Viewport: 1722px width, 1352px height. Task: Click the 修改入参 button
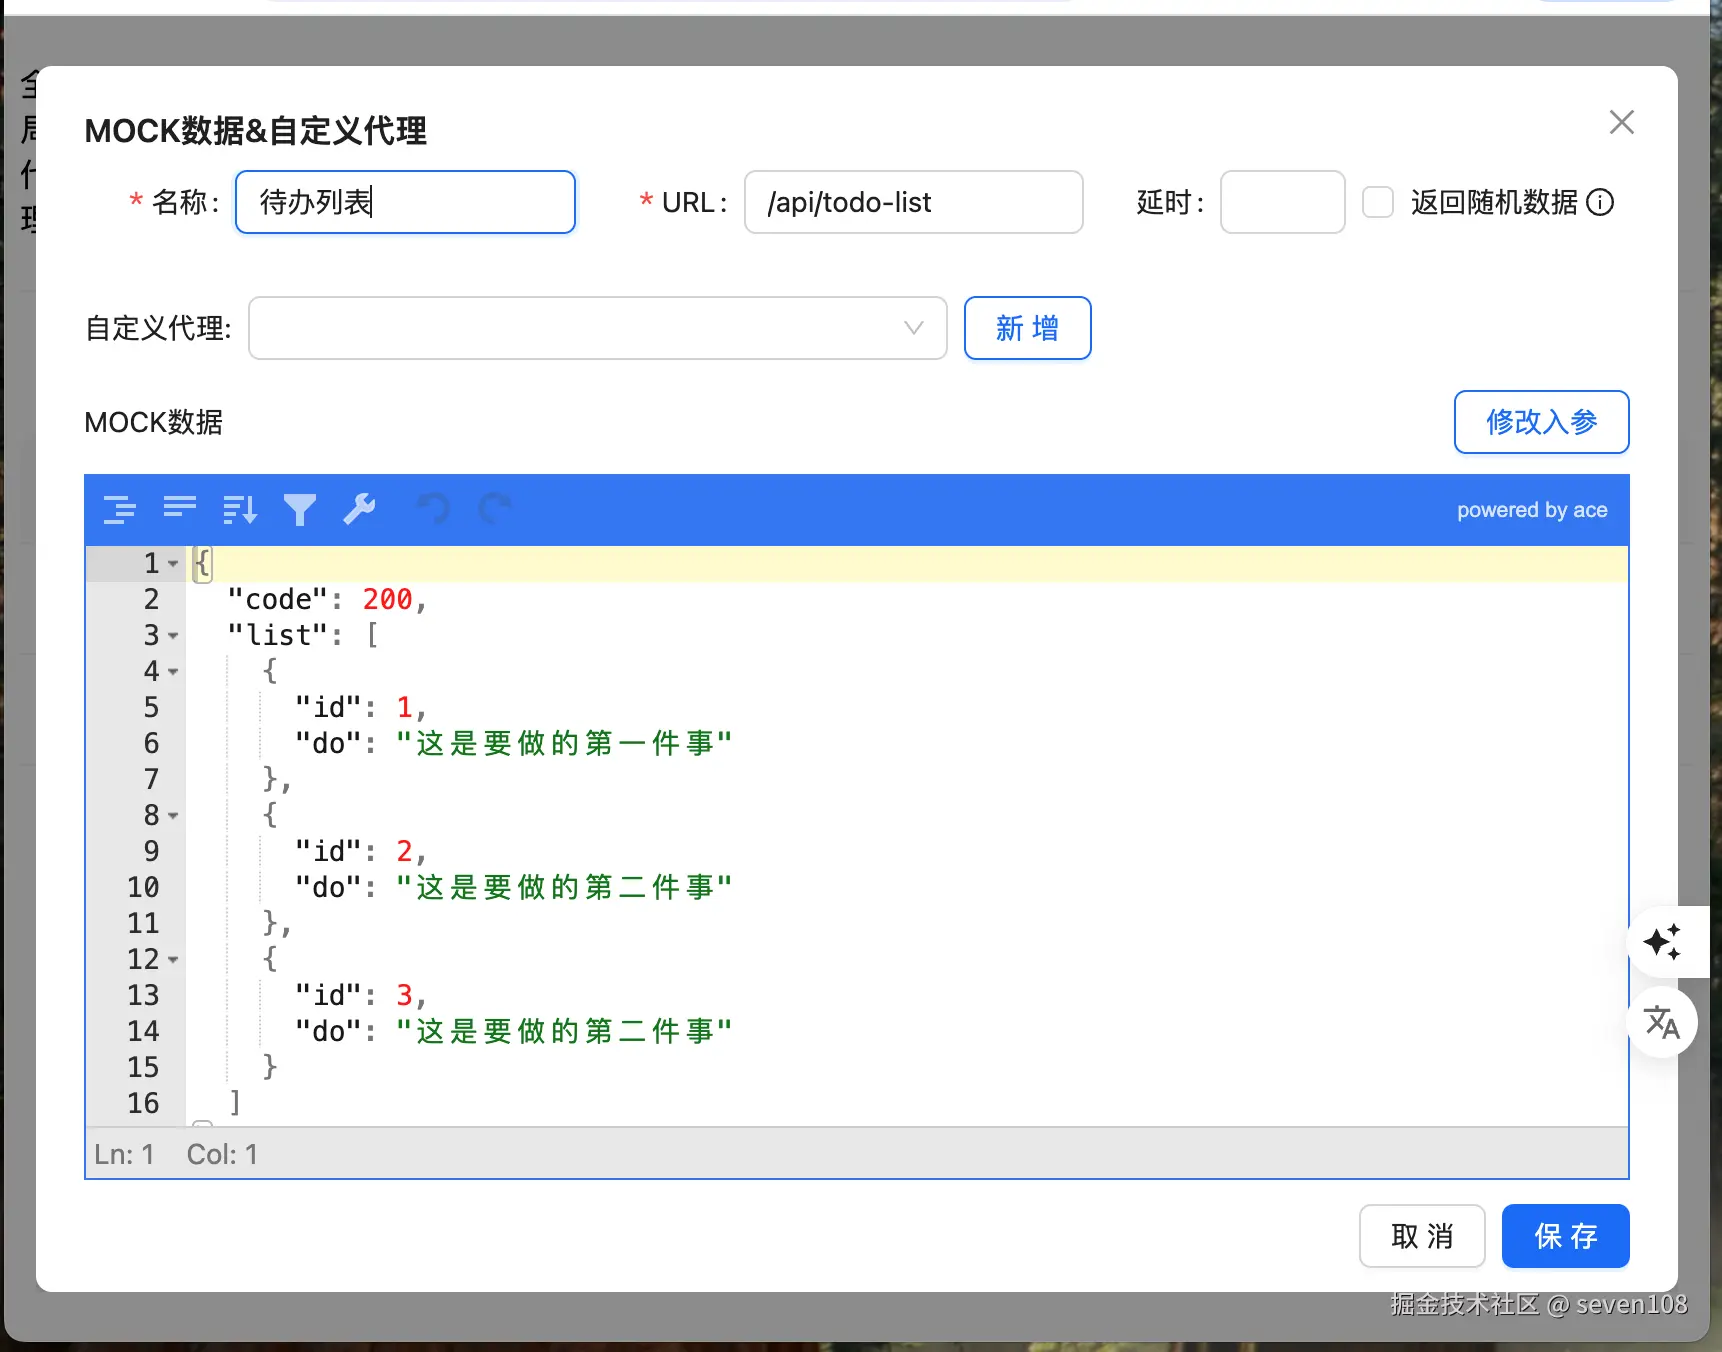pyautogui.click(x=1541, y=422)
